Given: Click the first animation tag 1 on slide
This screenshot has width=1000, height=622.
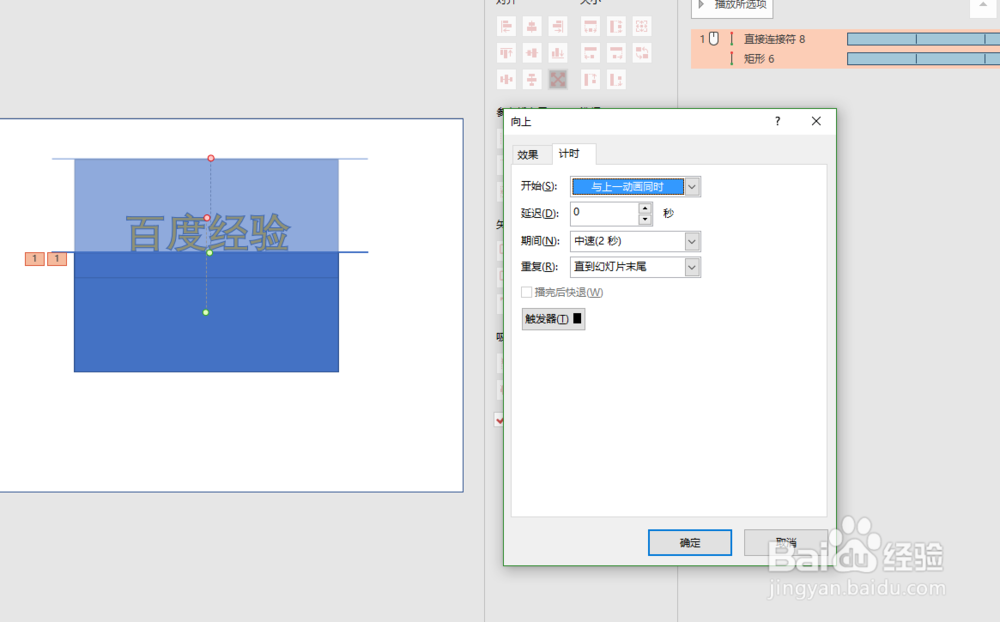Looking at the screenshot, I should pos(34,258).
